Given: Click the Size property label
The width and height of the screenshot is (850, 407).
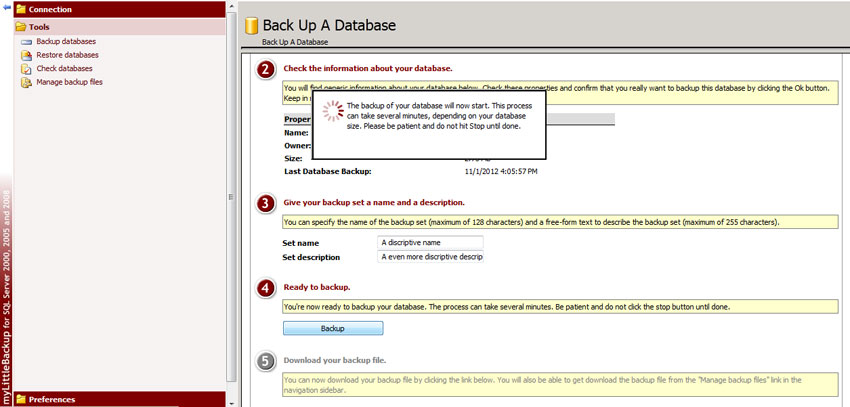Looking at the screenshot, I should (293, 158).
